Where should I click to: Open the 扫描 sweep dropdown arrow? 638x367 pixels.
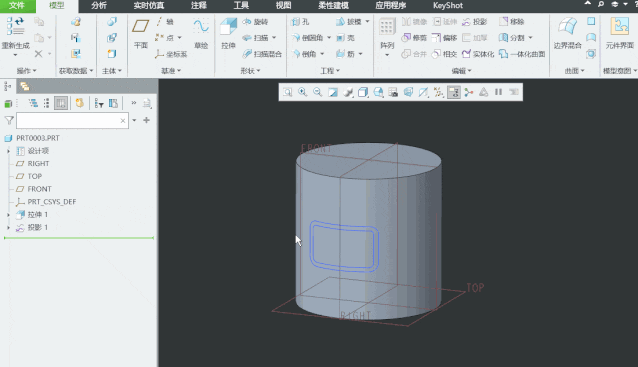tap(274, 38)
